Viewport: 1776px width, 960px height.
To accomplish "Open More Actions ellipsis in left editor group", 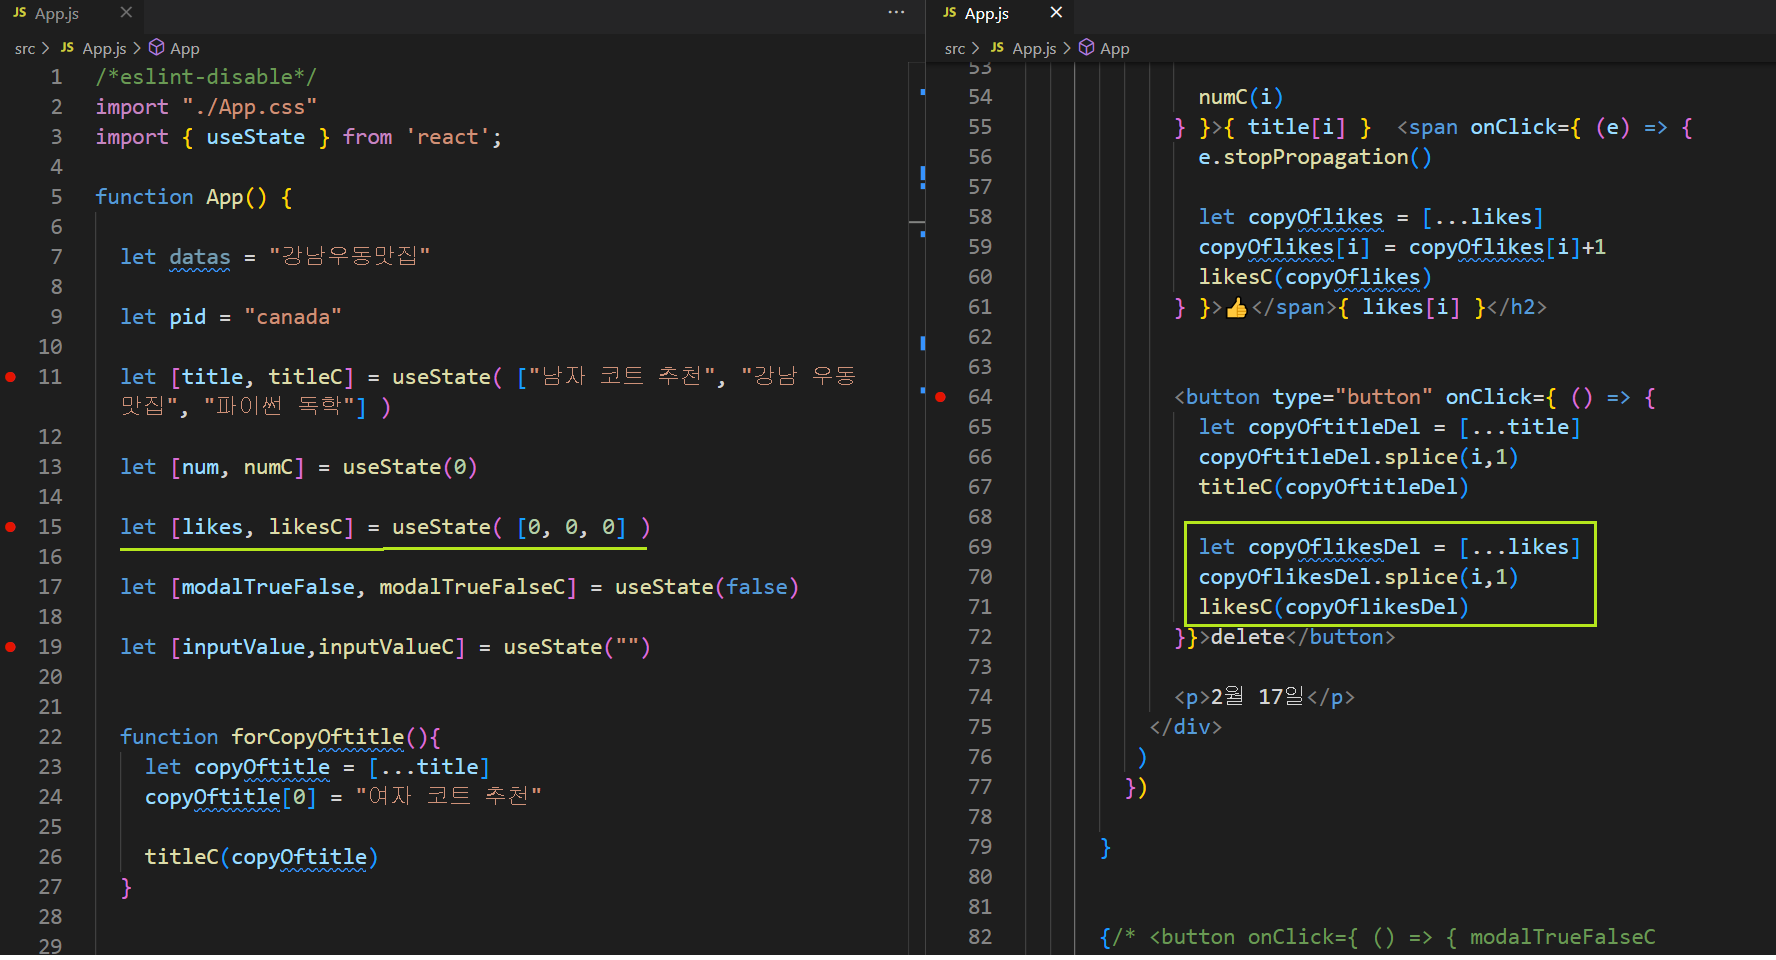I will pos(896,13).
